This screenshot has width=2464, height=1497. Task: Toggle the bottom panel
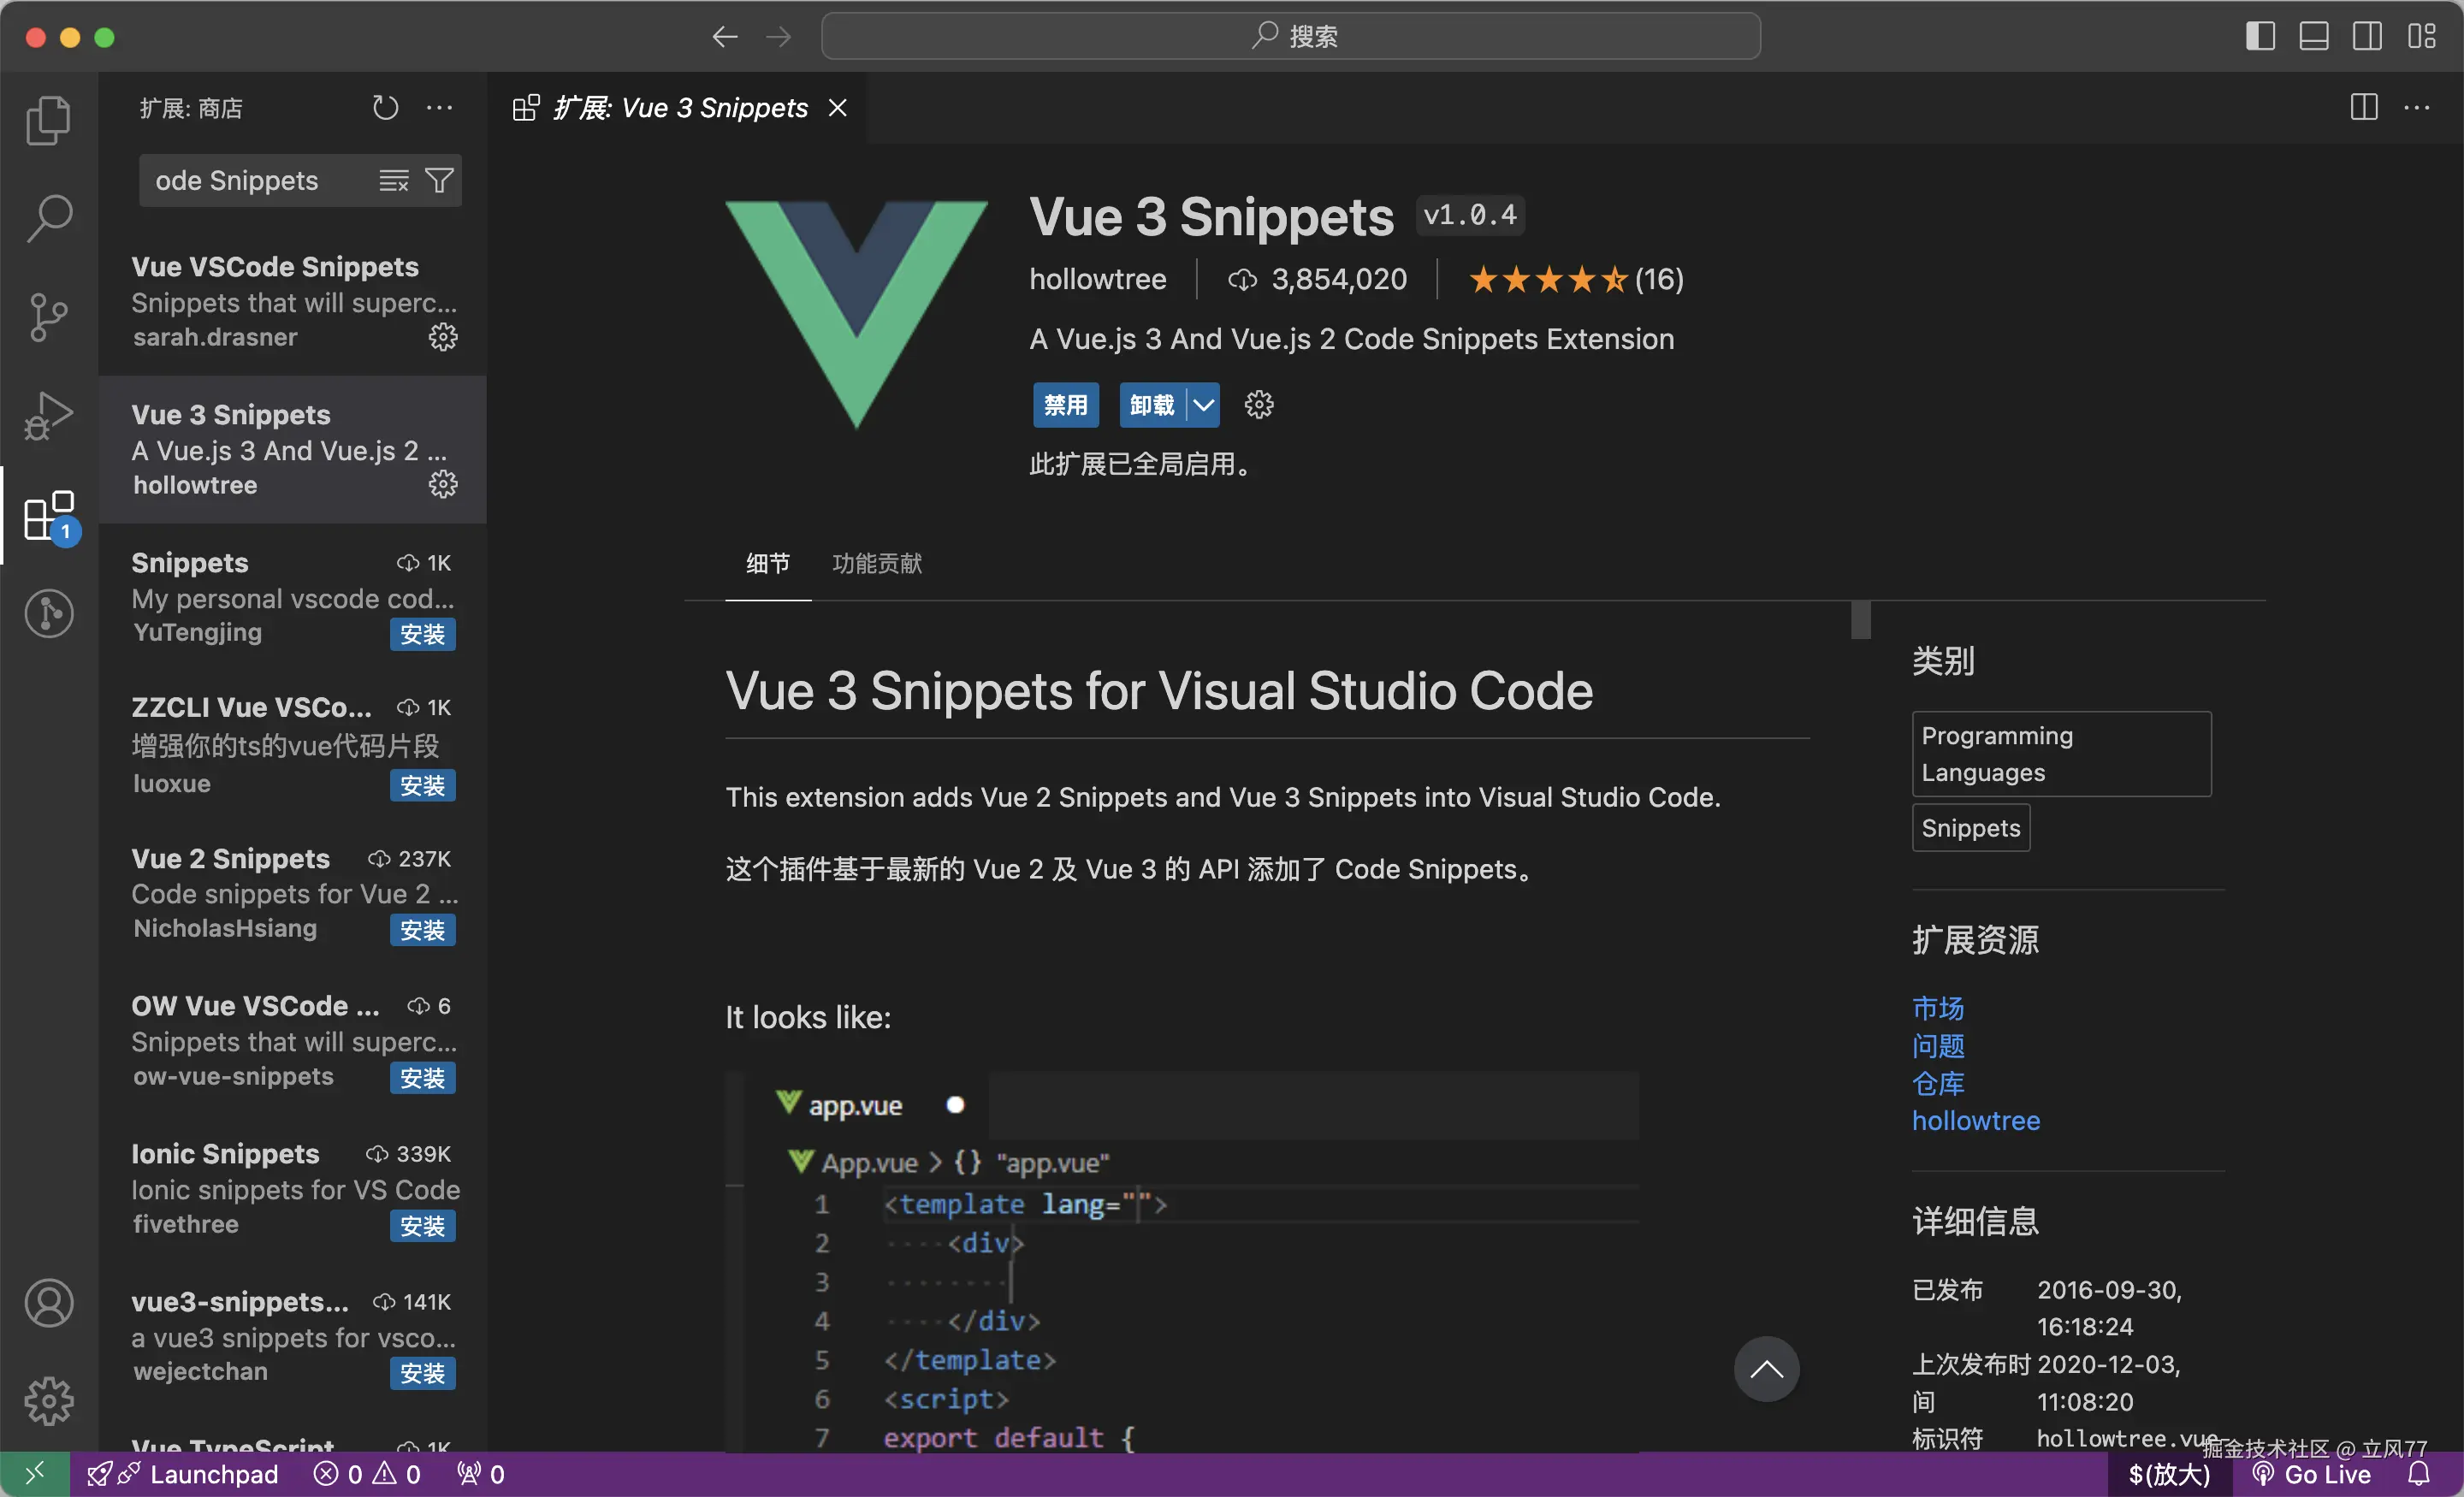coord(2314,37)
